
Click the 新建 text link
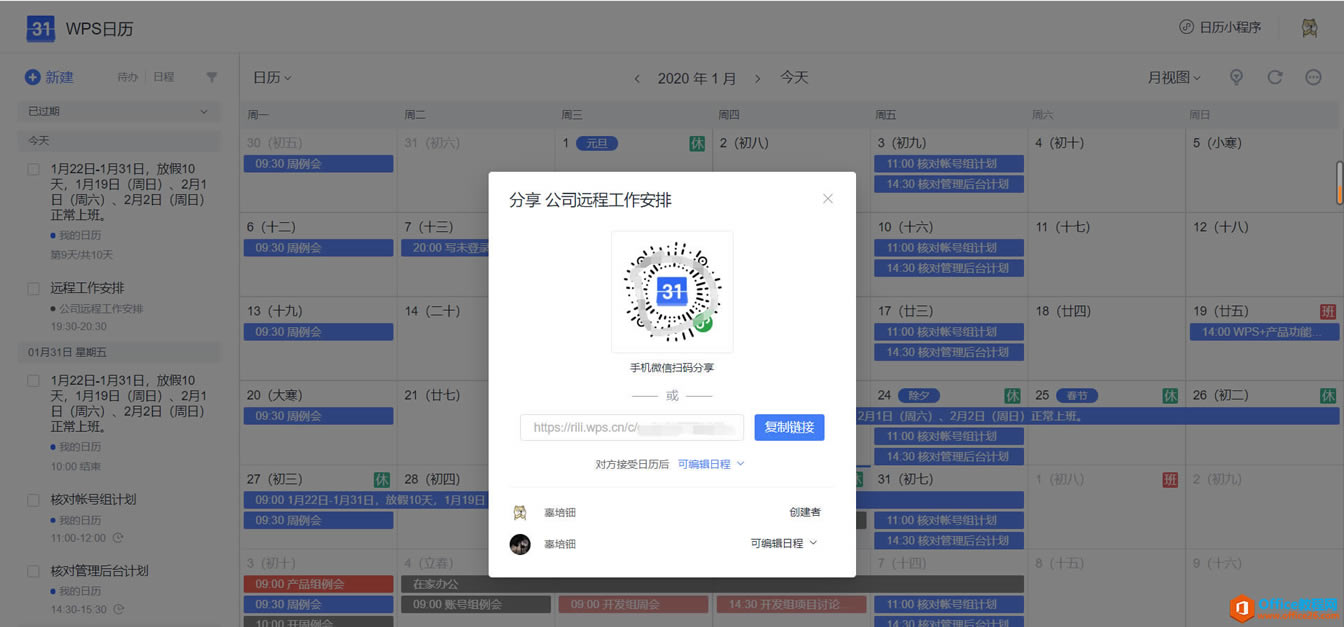(x=59, y=77)
